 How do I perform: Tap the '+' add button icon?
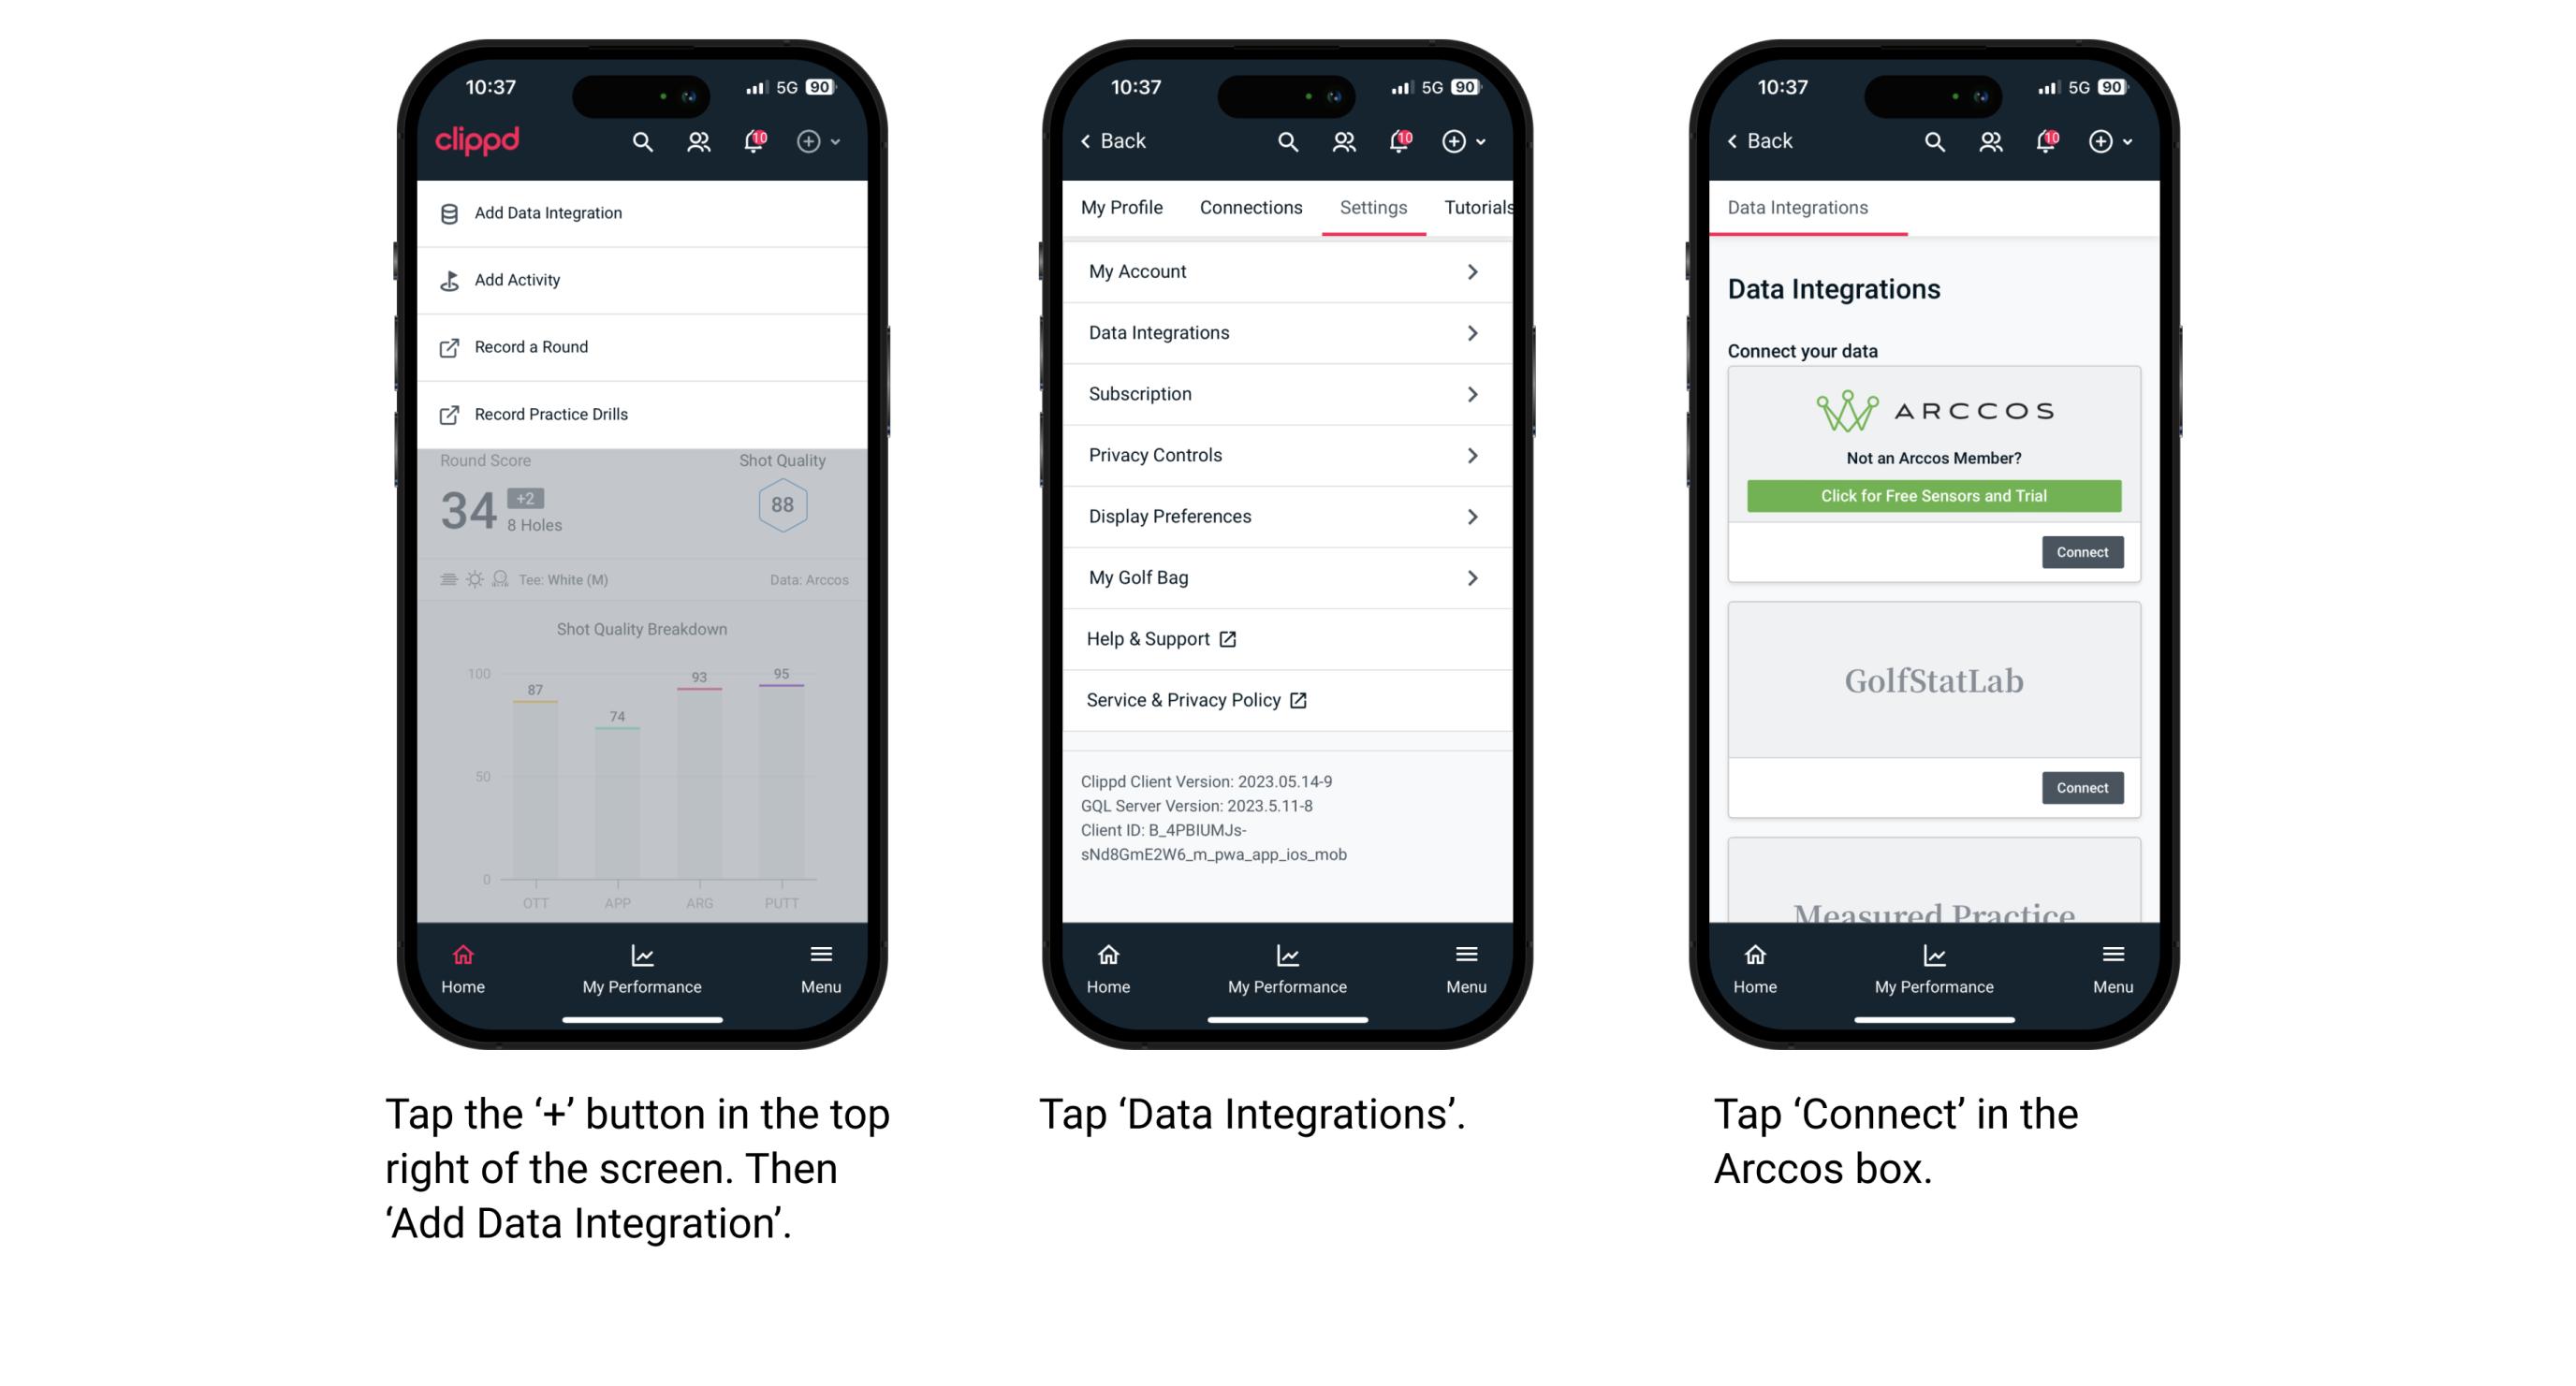point(809,141)
